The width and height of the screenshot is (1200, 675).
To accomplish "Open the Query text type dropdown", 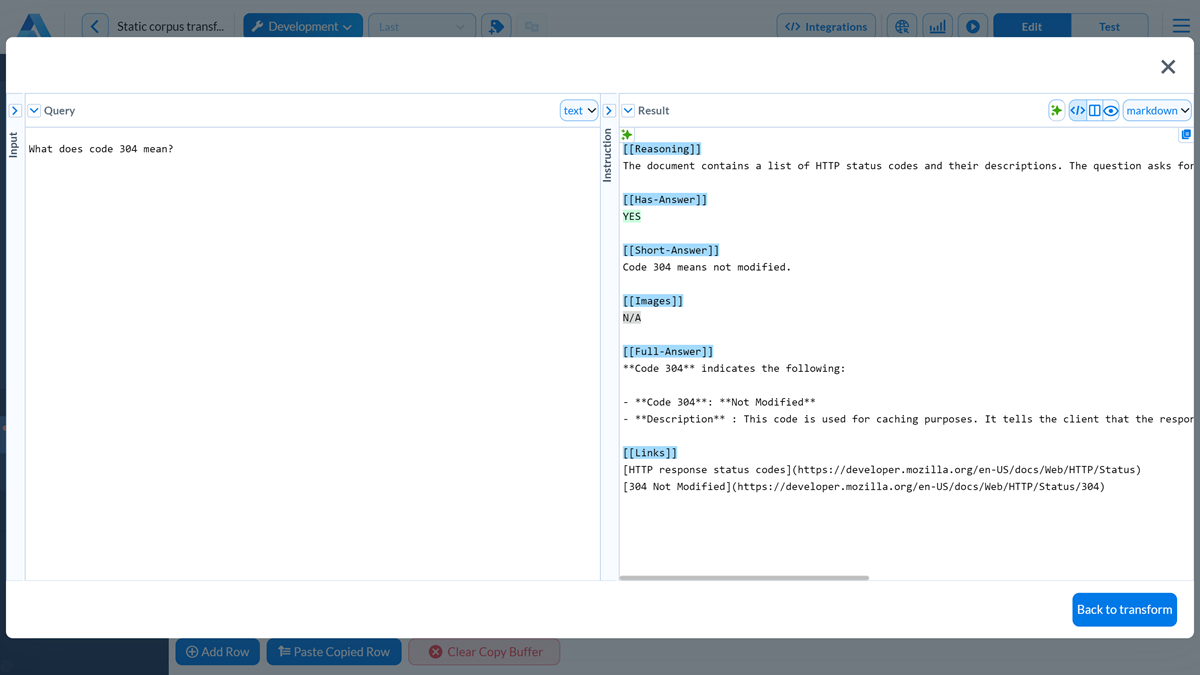I will 579,111.
